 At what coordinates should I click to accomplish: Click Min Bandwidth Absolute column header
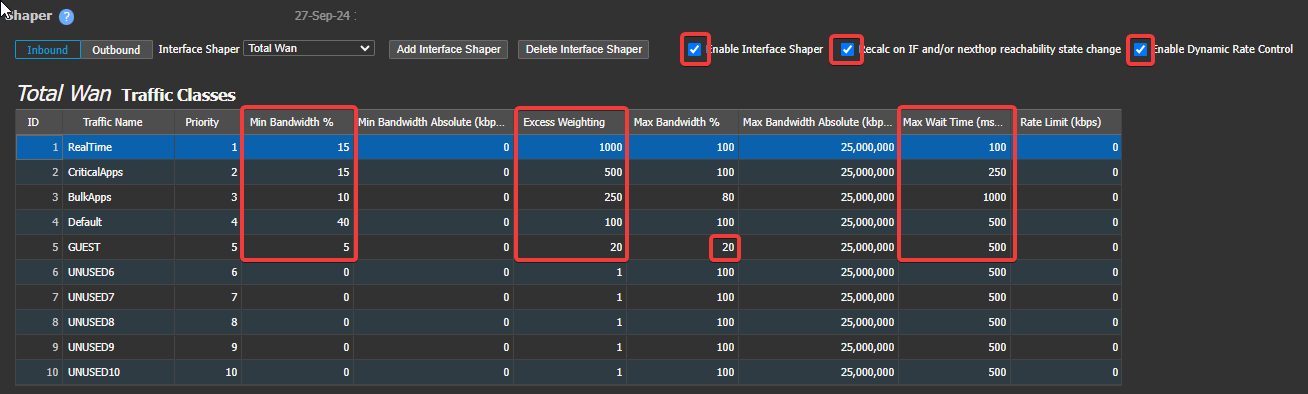434,122
